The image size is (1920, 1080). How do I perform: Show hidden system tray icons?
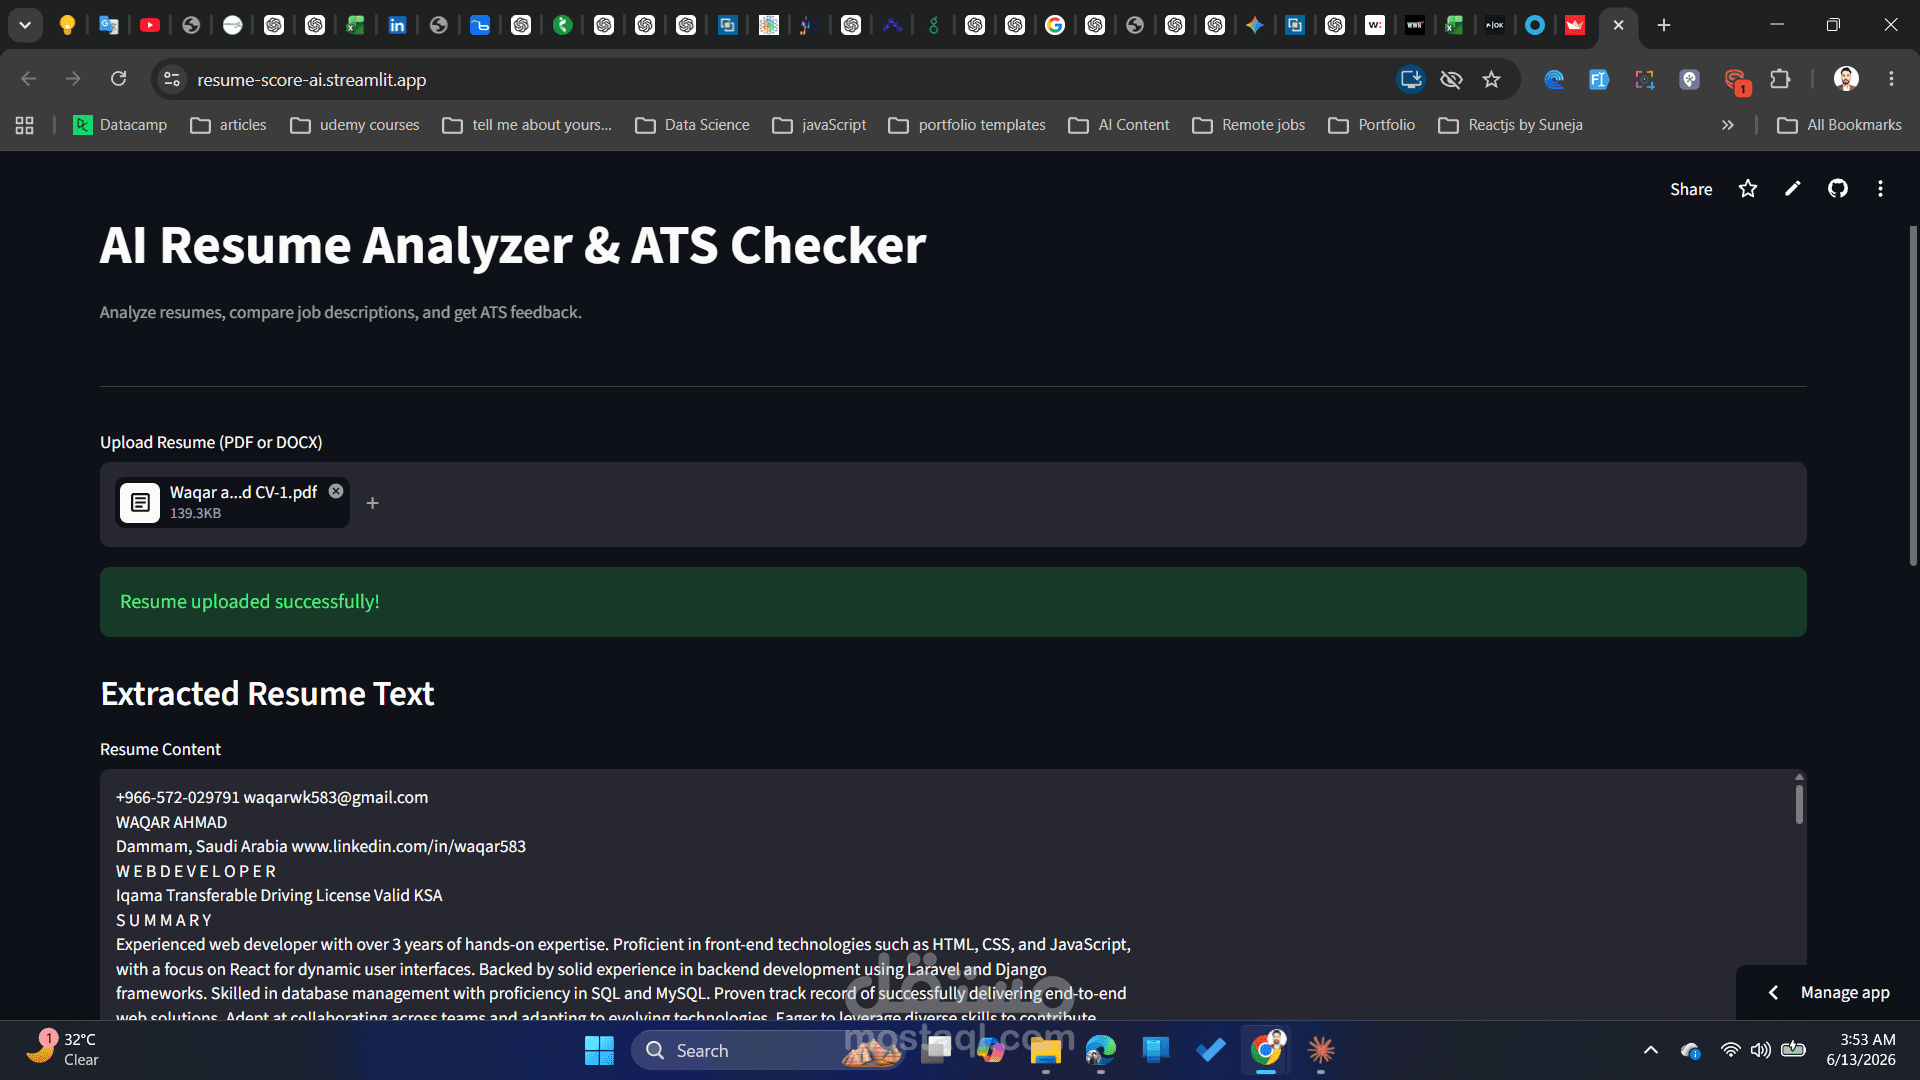pos(1650,1050)
